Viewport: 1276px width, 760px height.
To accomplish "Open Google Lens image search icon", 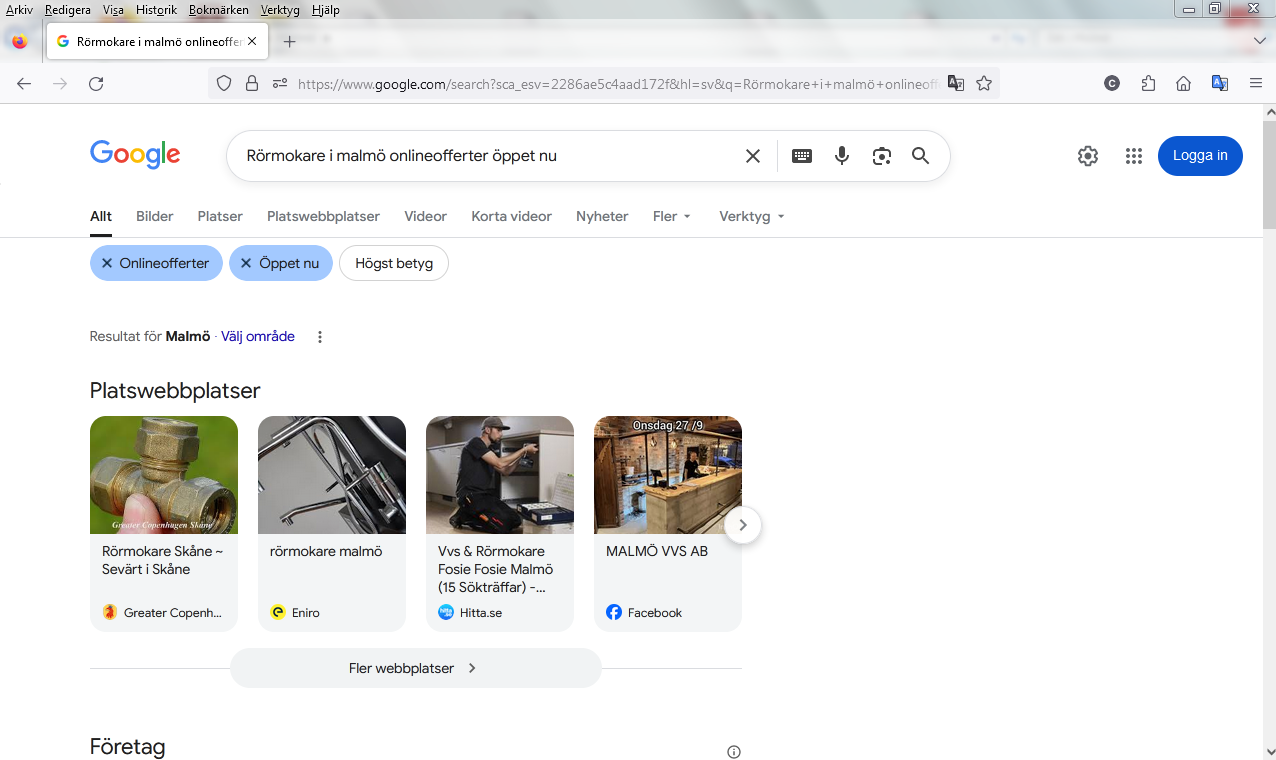I will [881, 156].
